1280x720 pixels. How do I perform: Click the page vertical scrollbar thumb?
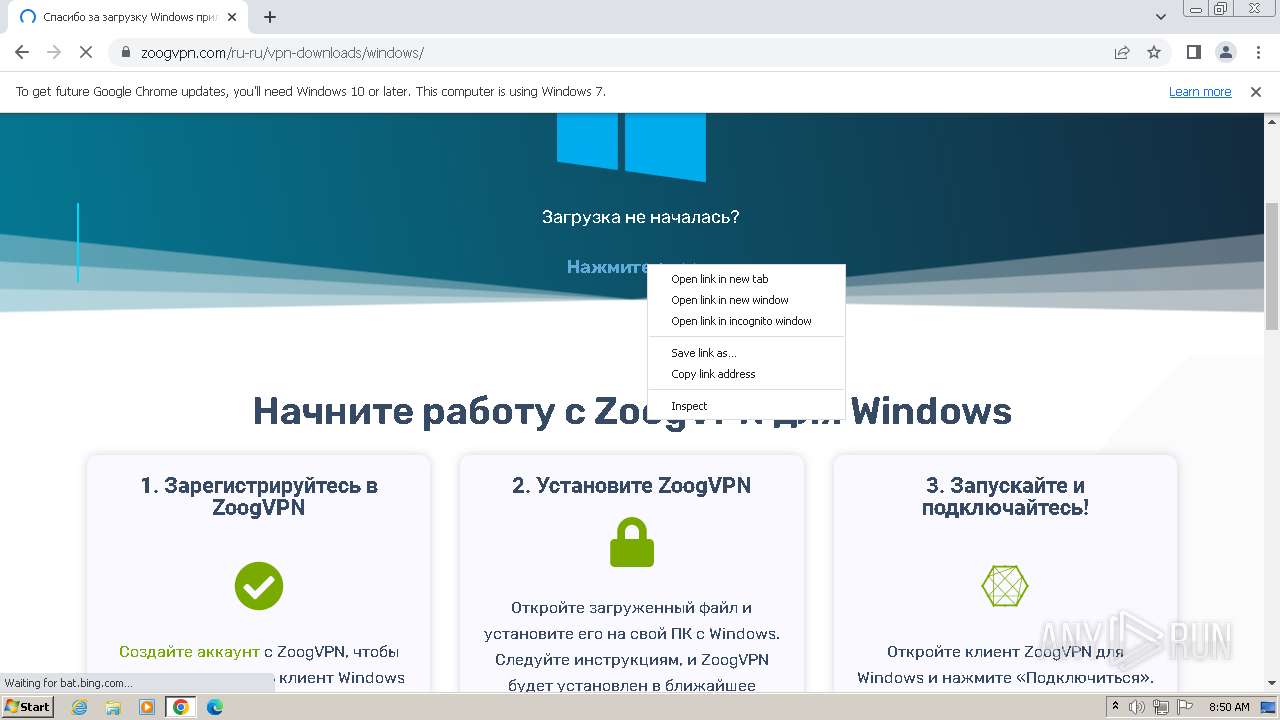pos(1272,265)
